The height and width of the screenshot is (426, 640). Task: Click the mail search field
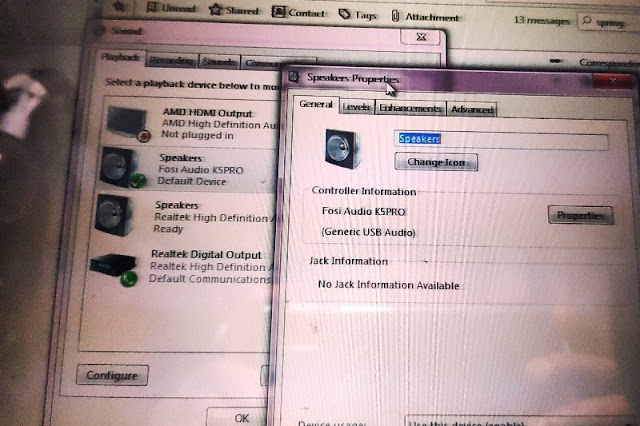point(608,22)
